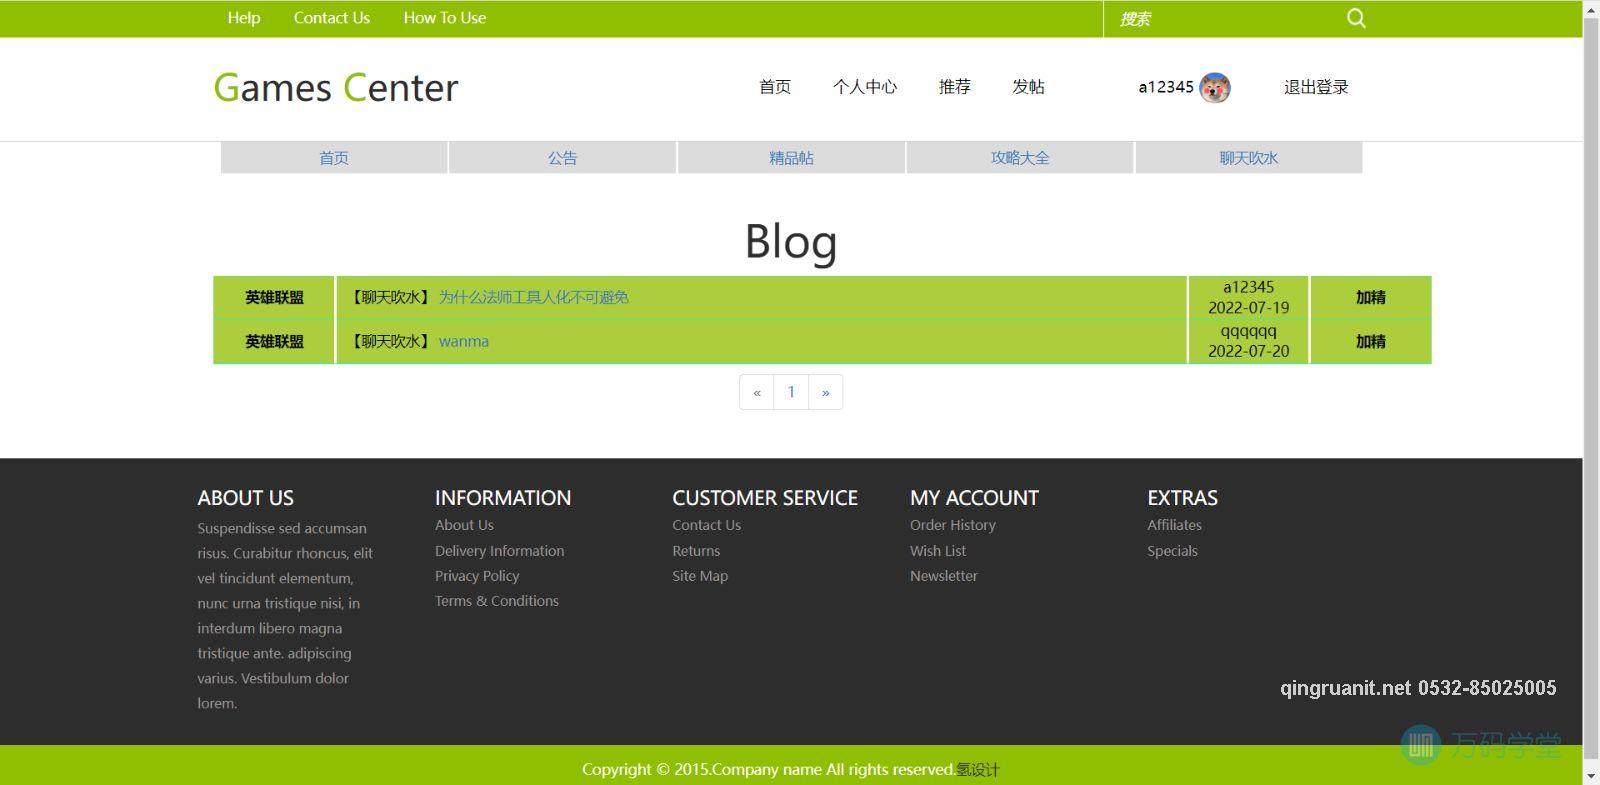The width and height of the screenshot is (1600, 785).
Task: Switch to the 公告 tab
Action: (x=562, y=158)
